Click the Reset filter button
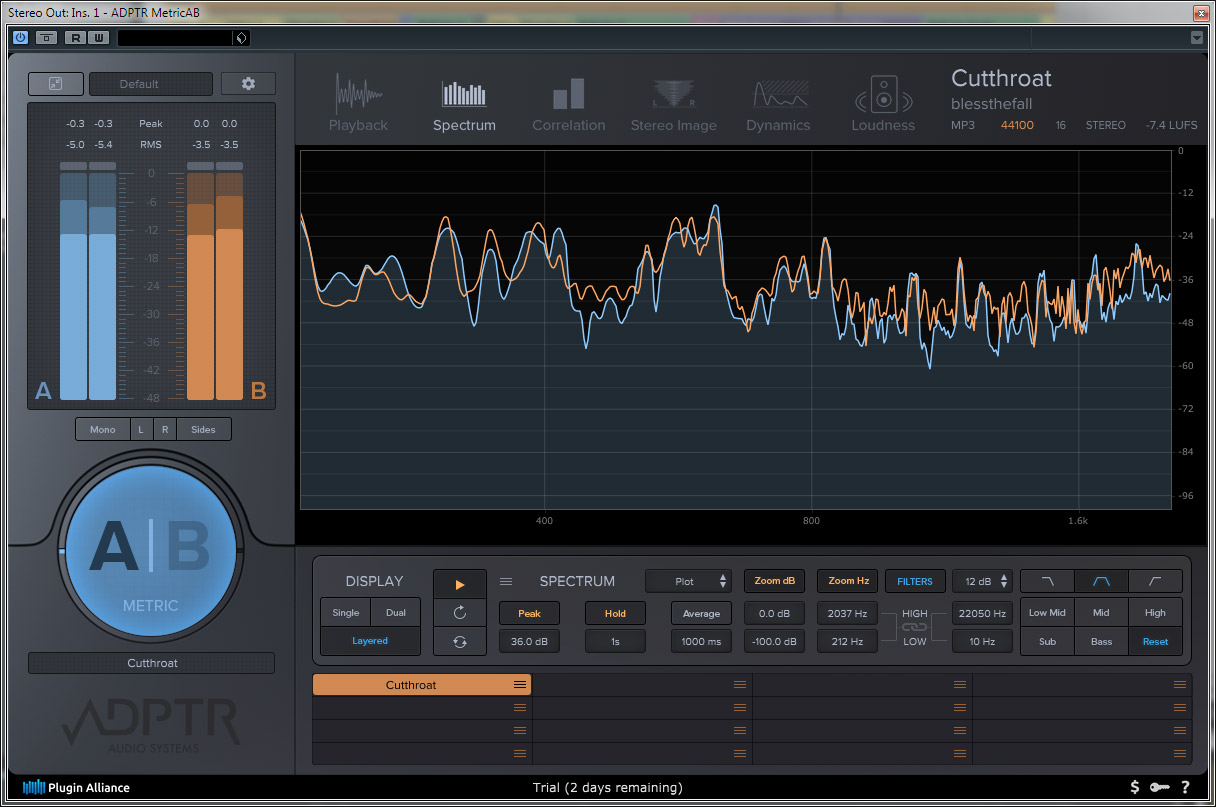 1155,642
